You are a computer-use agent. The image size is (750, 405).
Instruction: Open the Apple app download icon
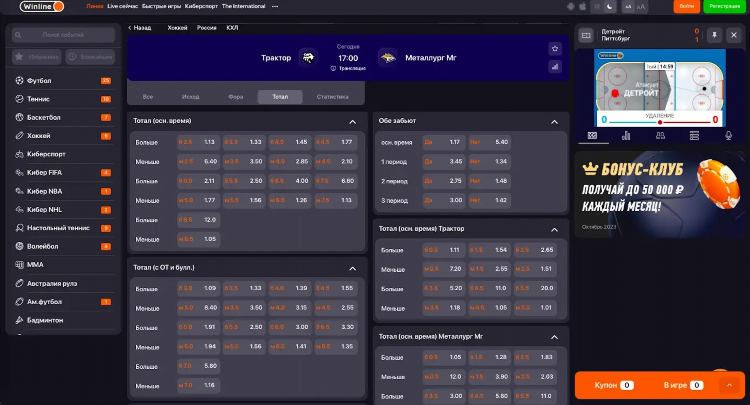click(x=583, y=6)
